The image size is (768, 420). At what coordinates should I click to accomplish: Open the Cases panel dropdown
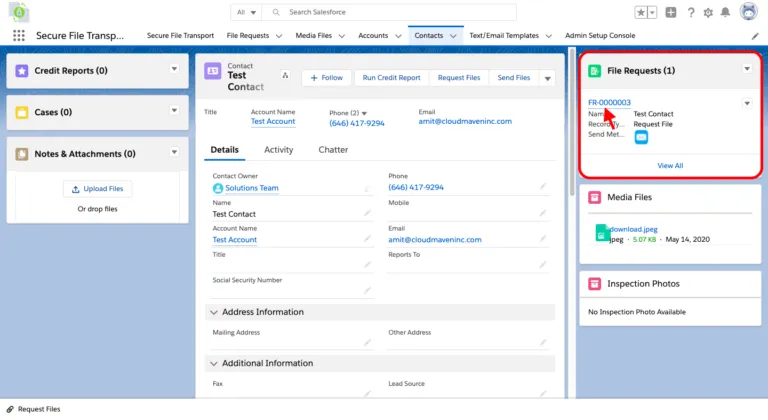tap(174, 111)
